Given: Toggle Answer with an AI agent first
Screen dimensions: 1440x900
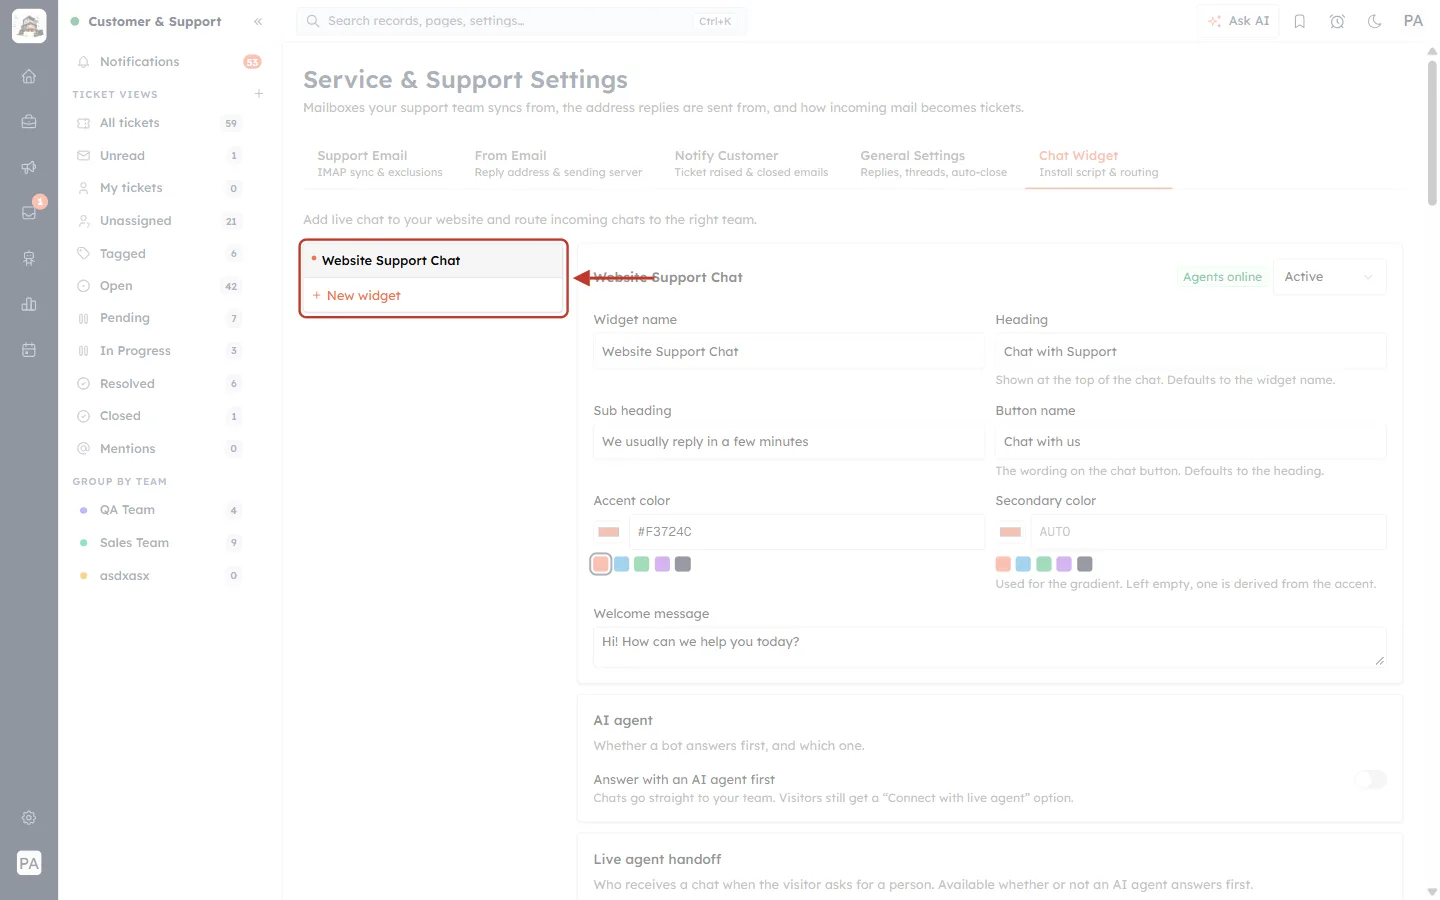Looking at the screenshot, I should click(x=1370, y=780).
